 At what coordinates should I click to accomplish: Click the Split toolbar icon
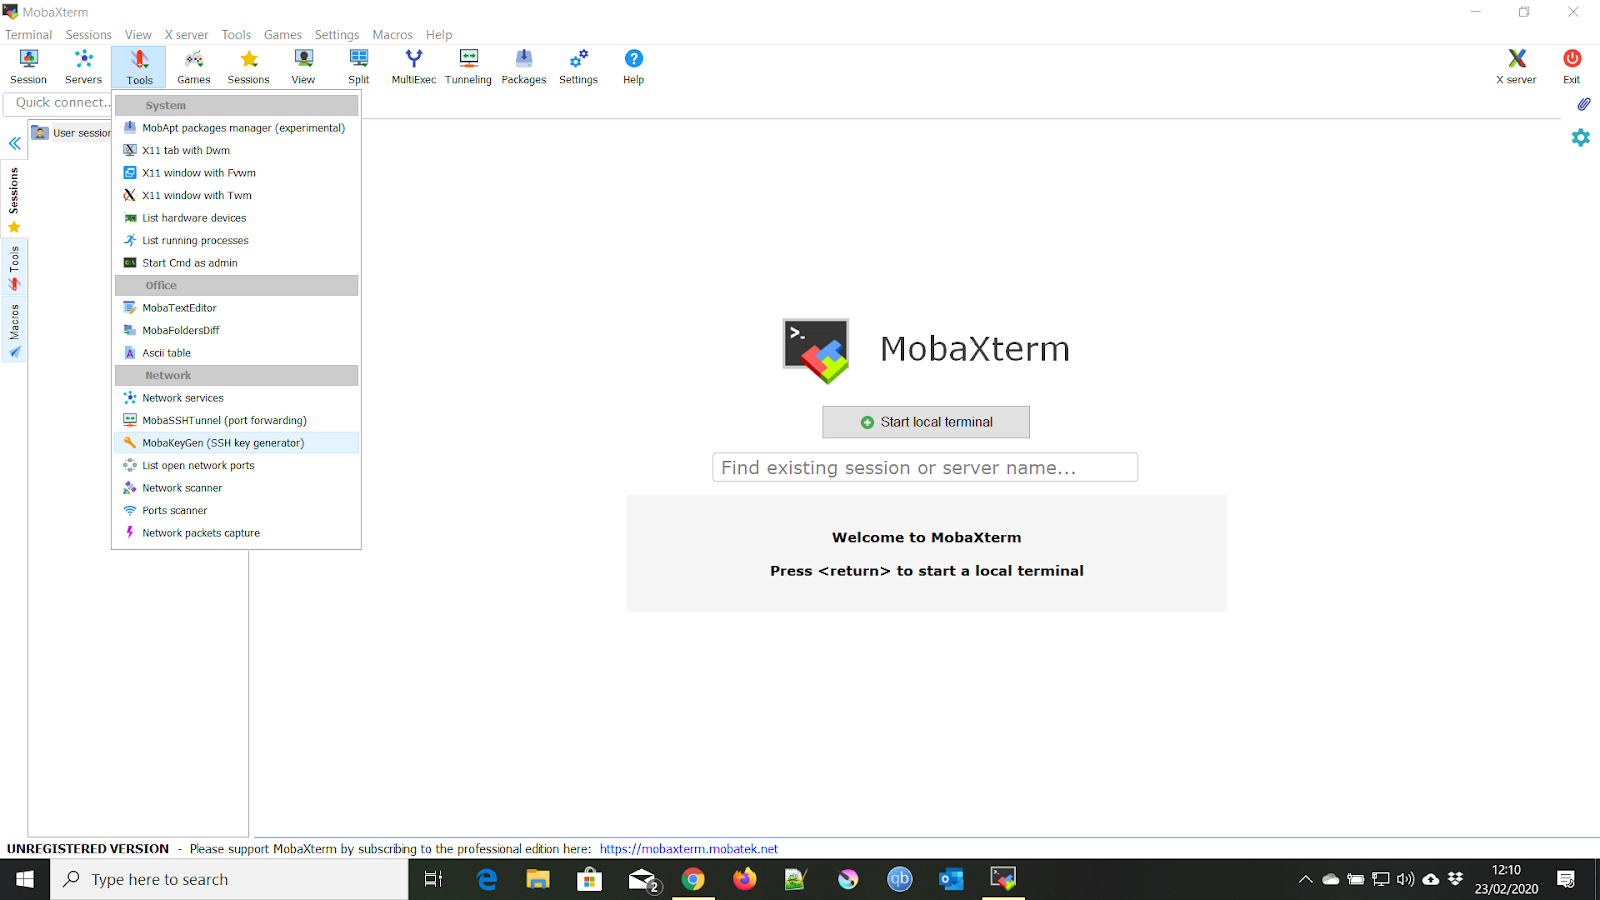pos(359,67)
